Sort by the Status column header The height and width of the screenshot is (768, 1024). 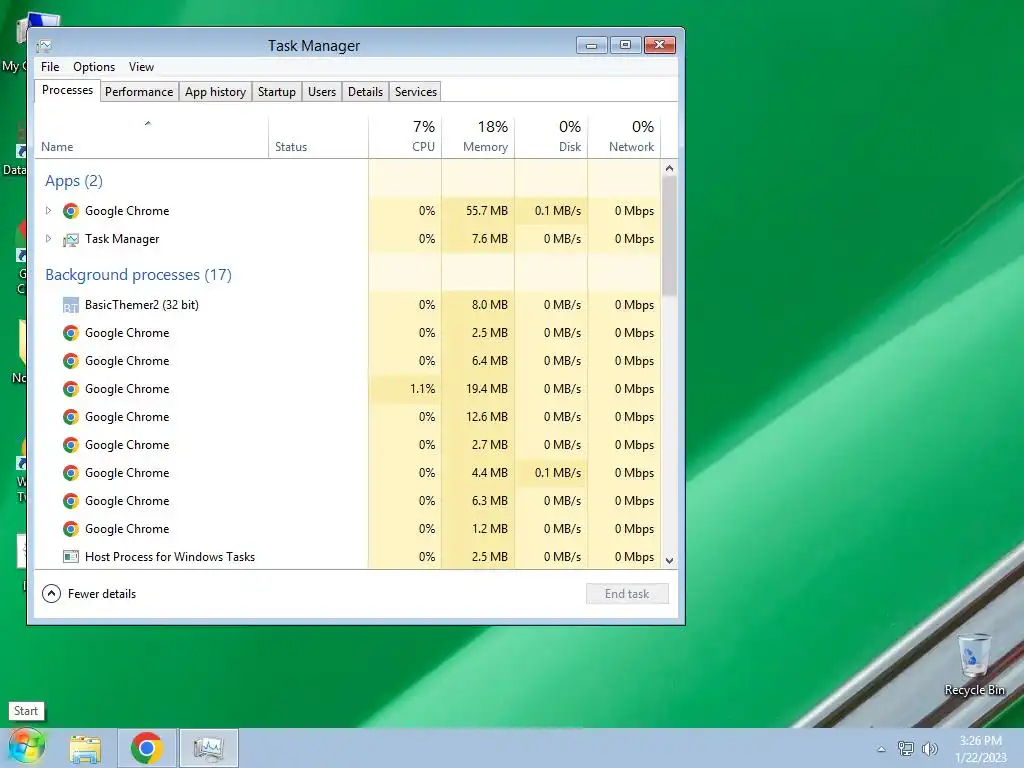pyautogui.click(x=318, y=137)
